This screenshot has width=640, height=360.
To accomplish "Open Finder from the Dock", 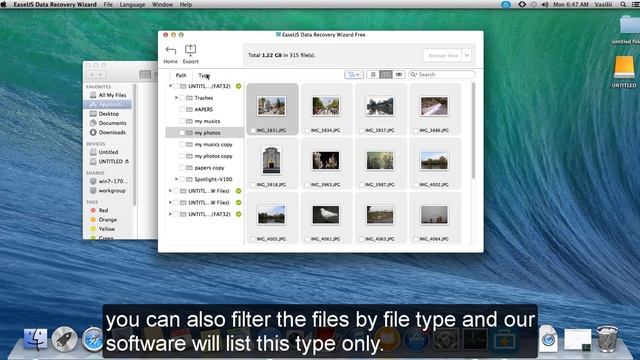I will (x=36, y=339).
